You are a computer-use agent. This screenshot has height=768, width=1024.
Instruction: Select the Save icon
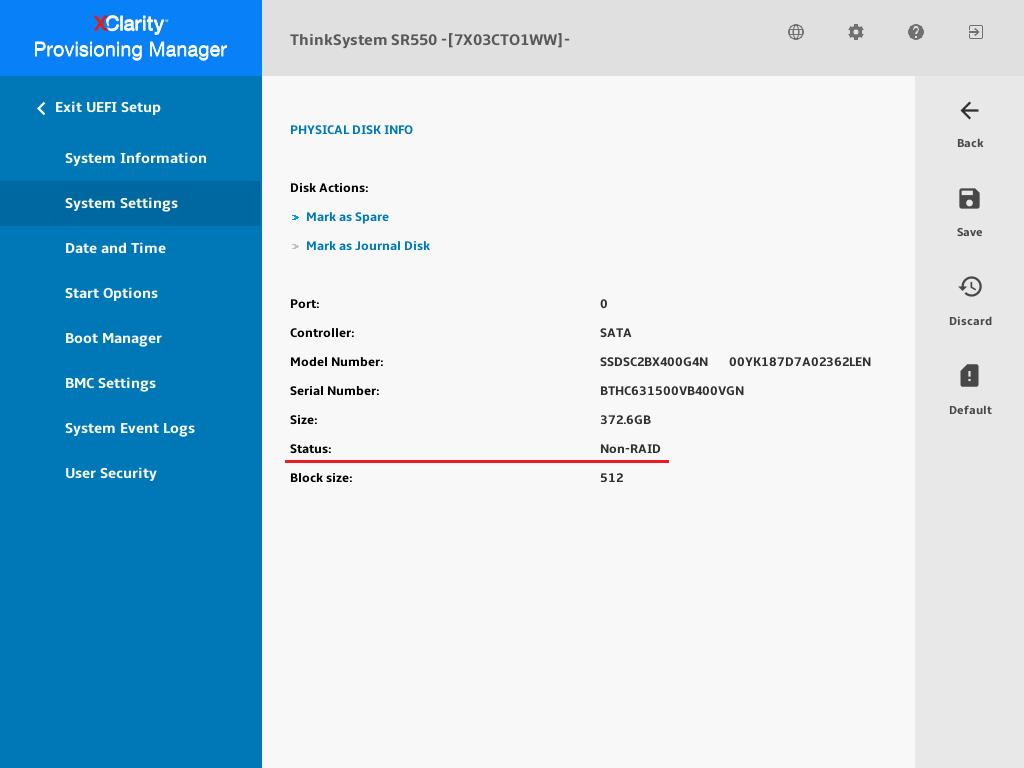click(969, 199)
